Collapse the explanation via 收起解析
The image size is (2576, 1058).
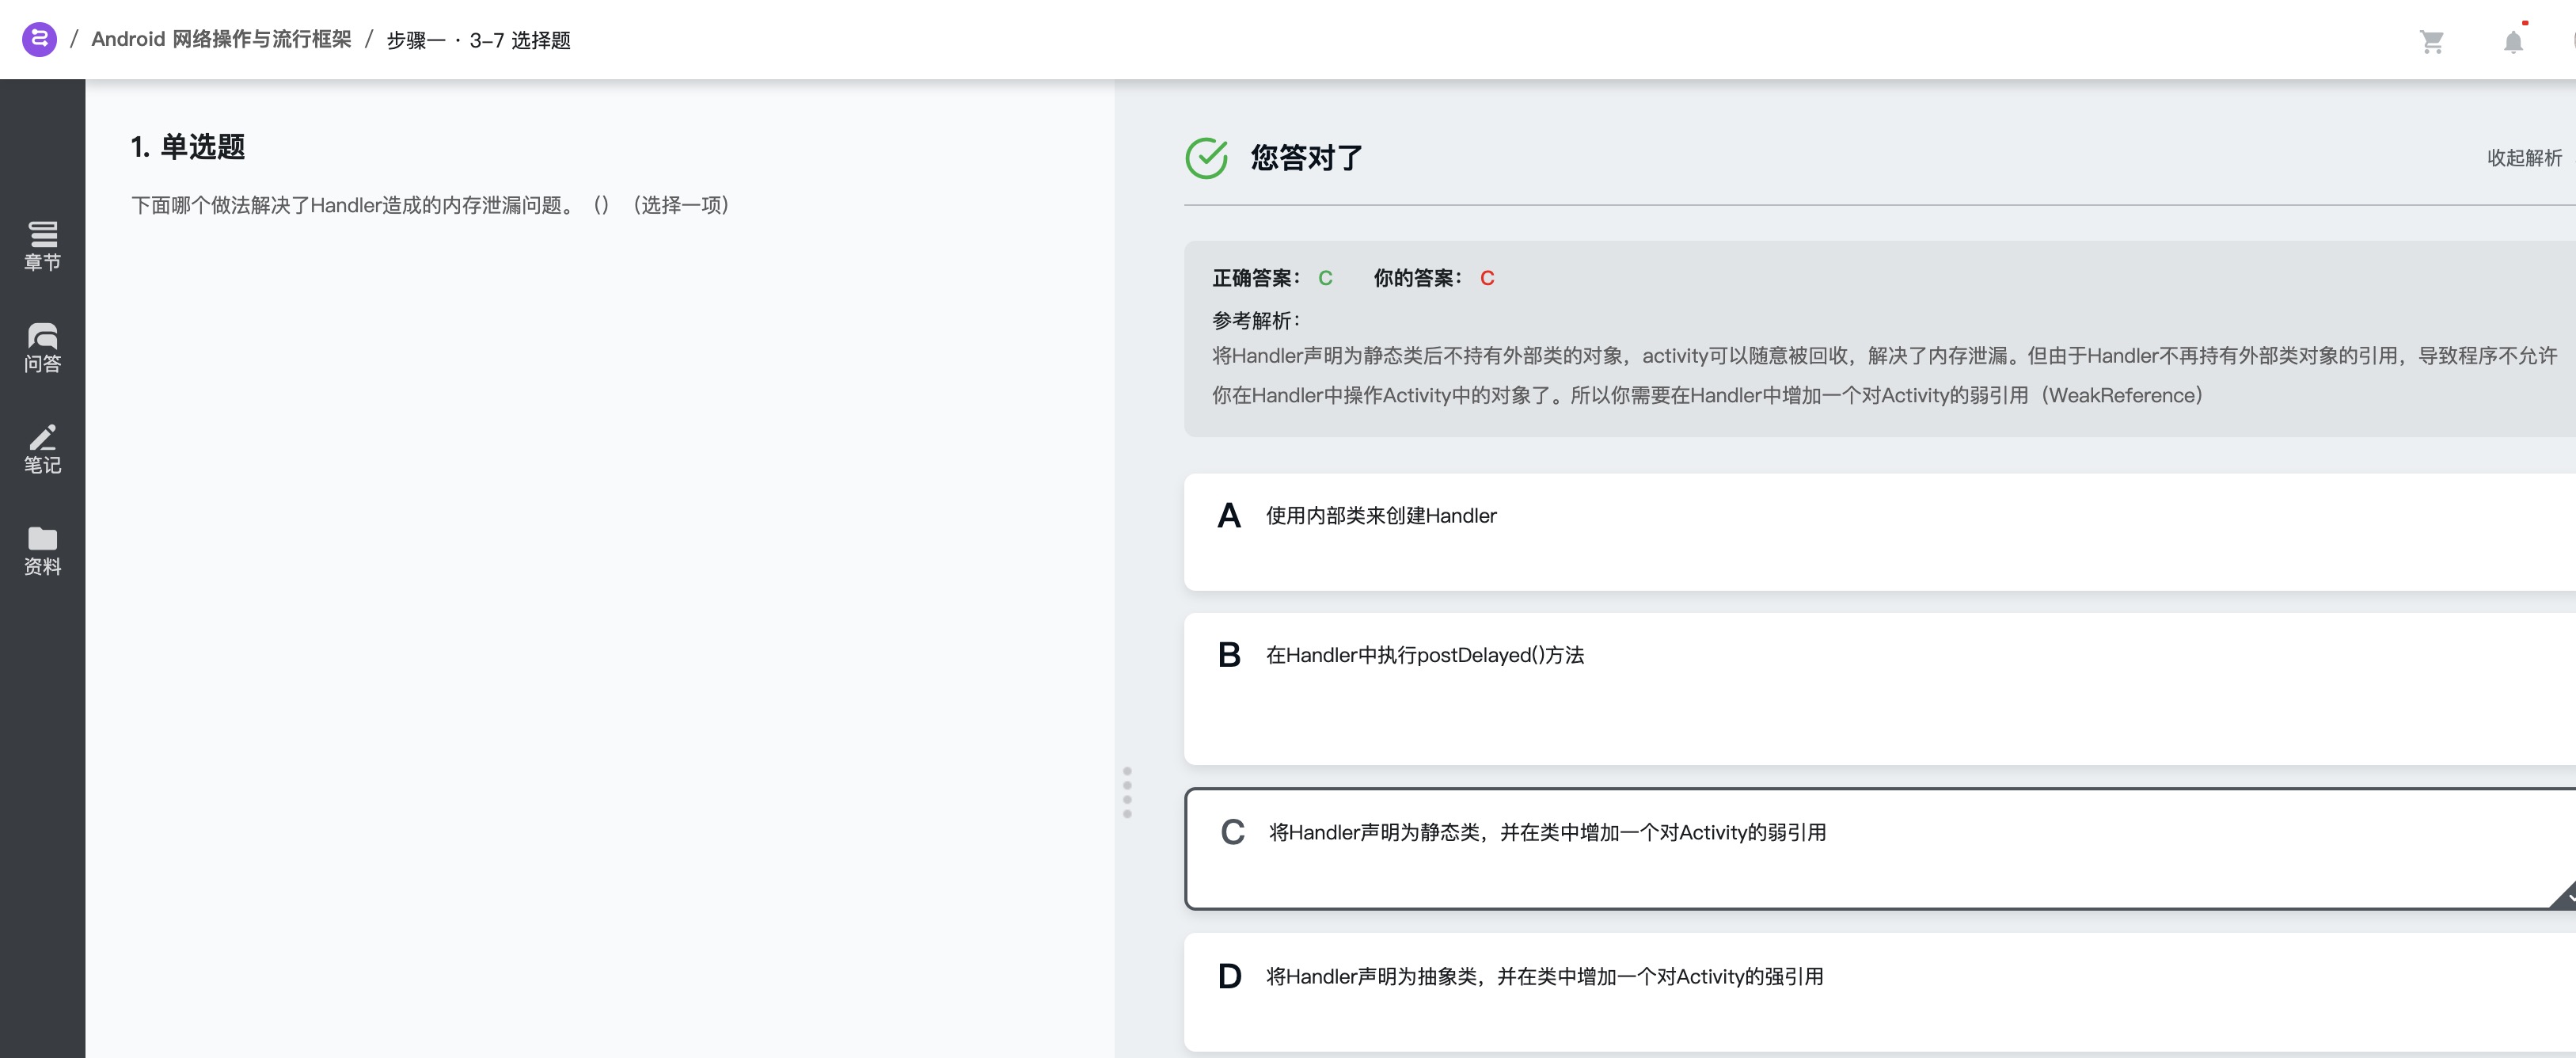point(2524,158)
